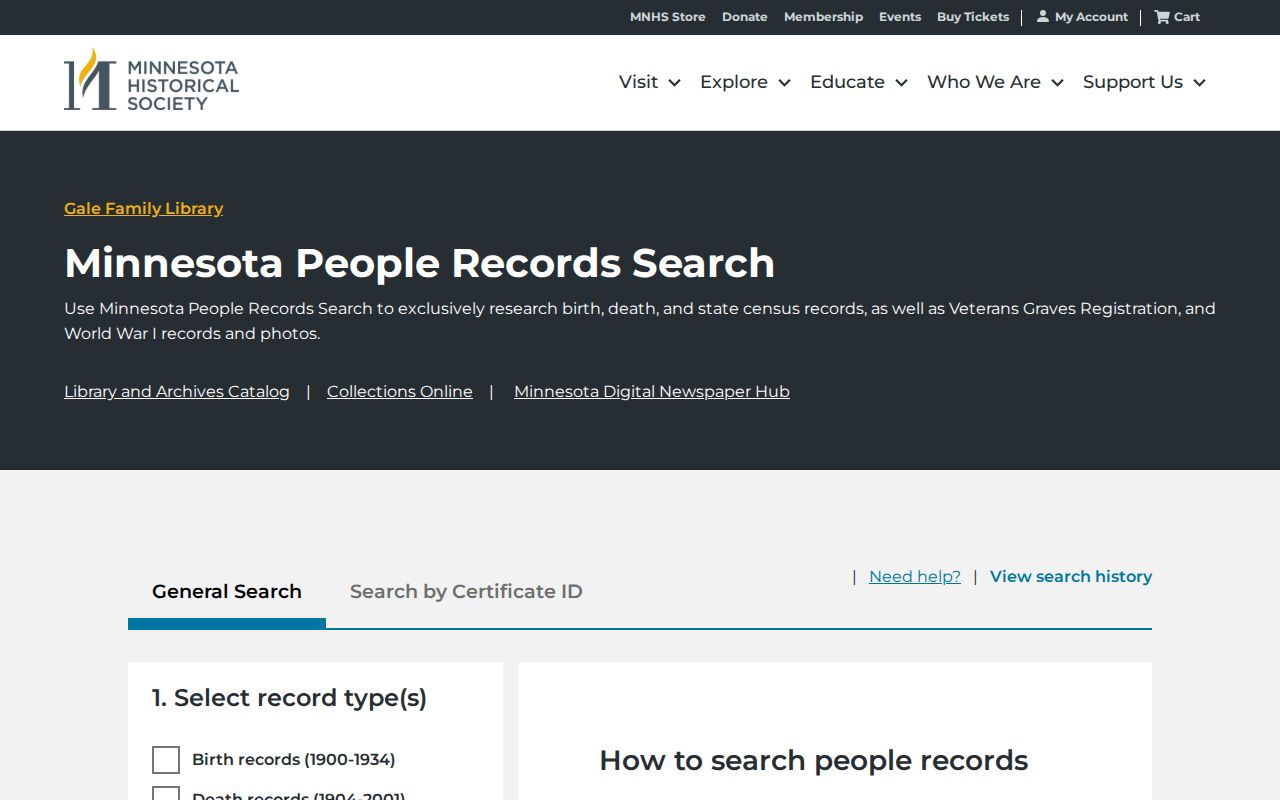Open the Collections Online link
The width and height of the screenshot is (1280, 800).
click(x=400, y=392)
